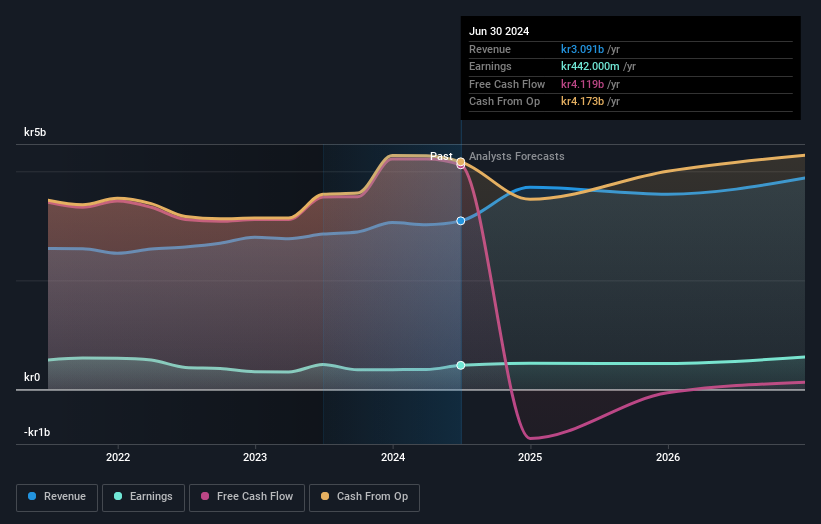Toggle the Earnings series legend button
The height and width of the screenshot is (524, 821).
click(x=143, y=497)
